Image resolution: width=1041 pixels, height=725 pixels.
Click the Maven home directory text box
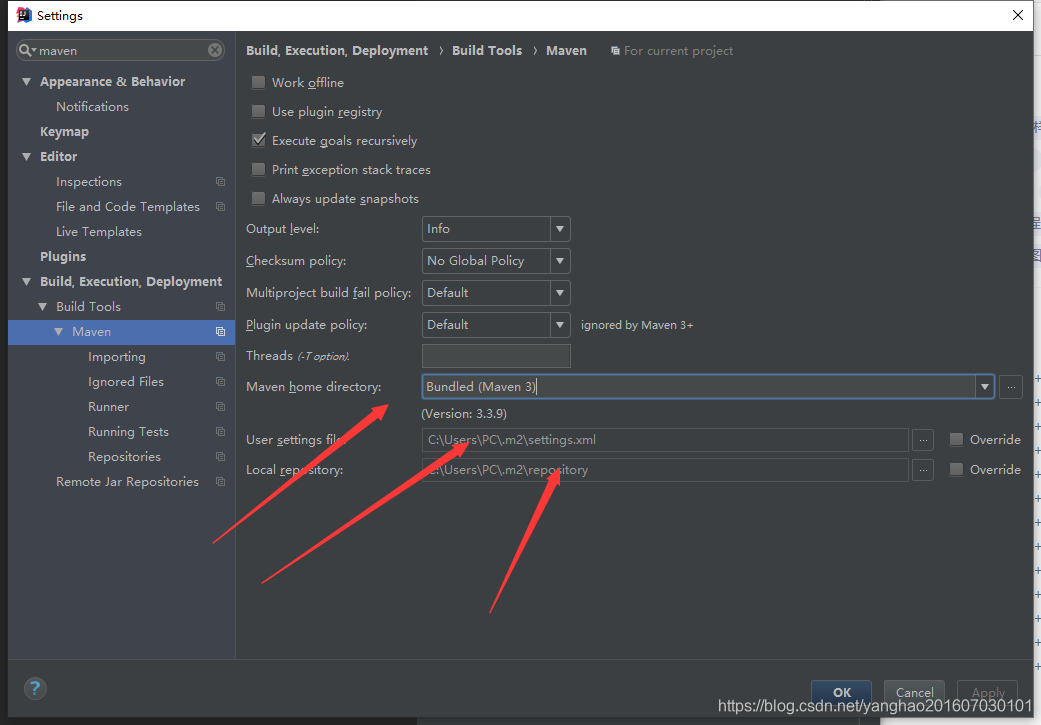[x=698, y=386]
